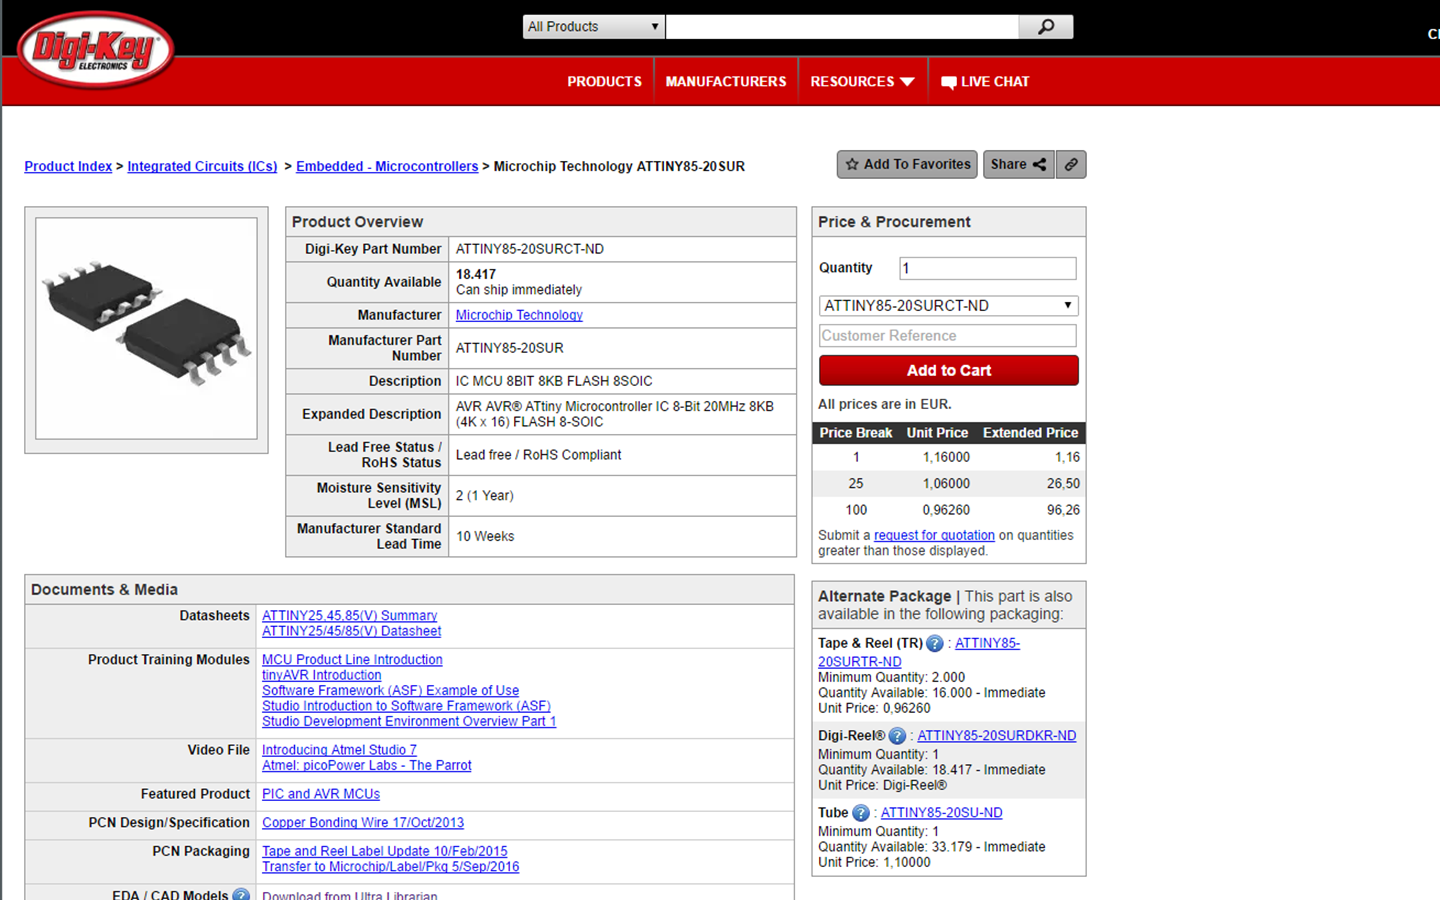The image size is (1440, 900).
Task: Click help icon beside Tube packaging
Action: pos(861,813)
